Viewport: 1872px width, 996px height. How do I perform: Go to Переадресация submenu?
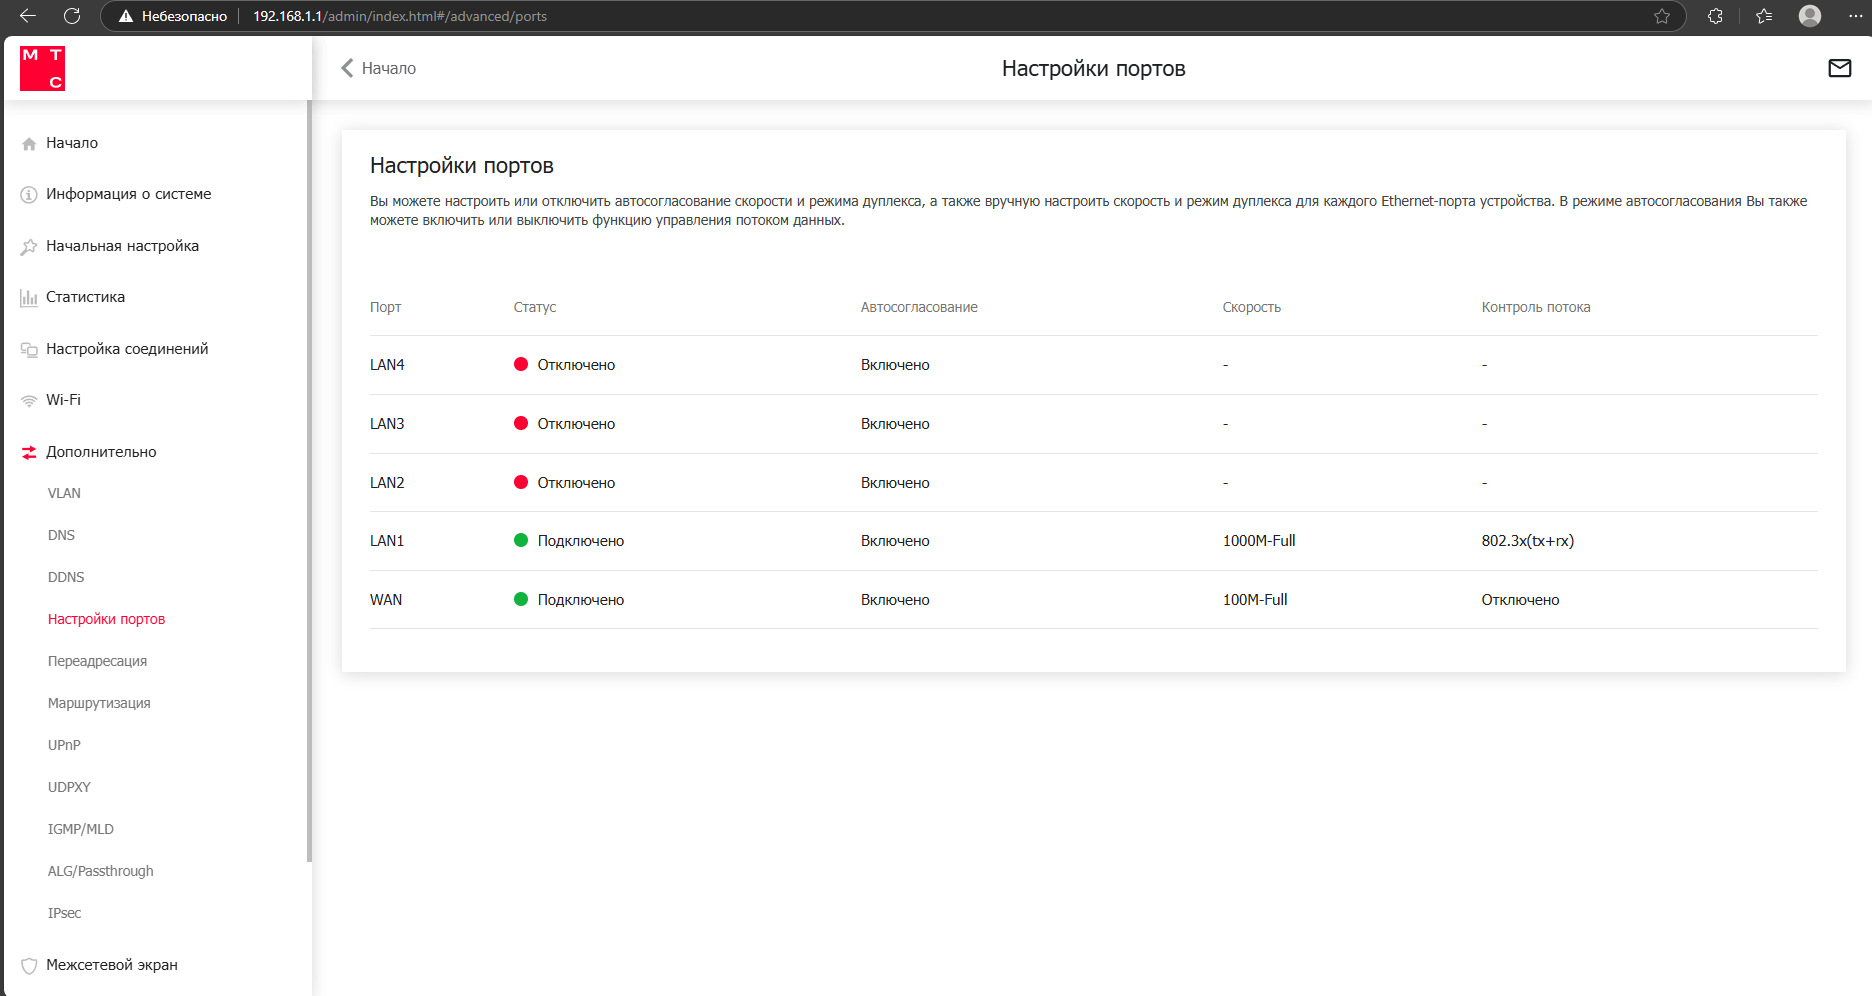[x=97, y=661]
